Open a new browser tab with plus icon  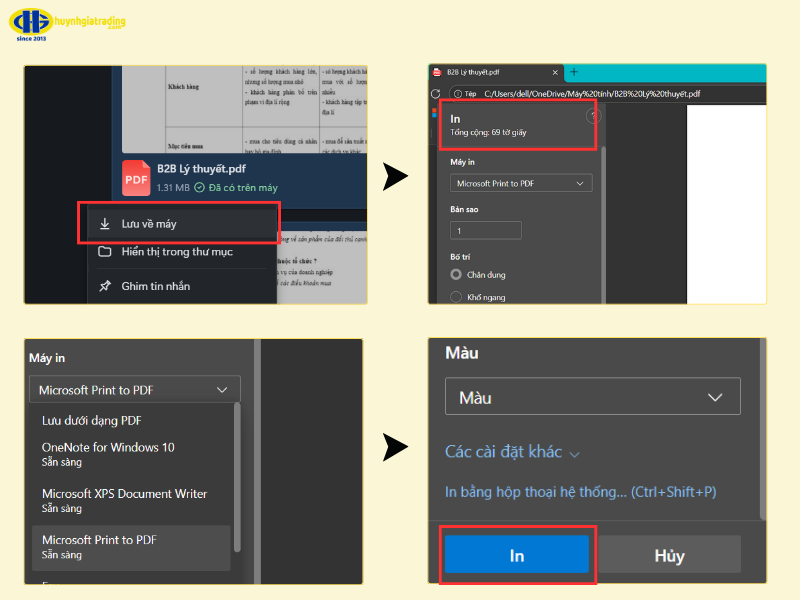point(574,72)
